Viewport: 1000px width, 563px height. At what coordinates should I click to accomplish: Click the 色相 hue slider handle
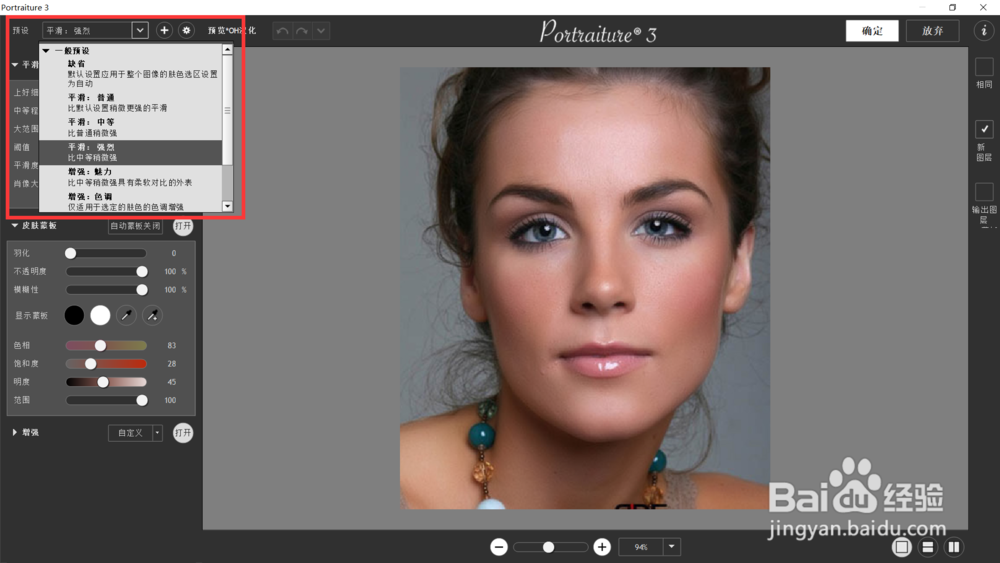[100, 346]
